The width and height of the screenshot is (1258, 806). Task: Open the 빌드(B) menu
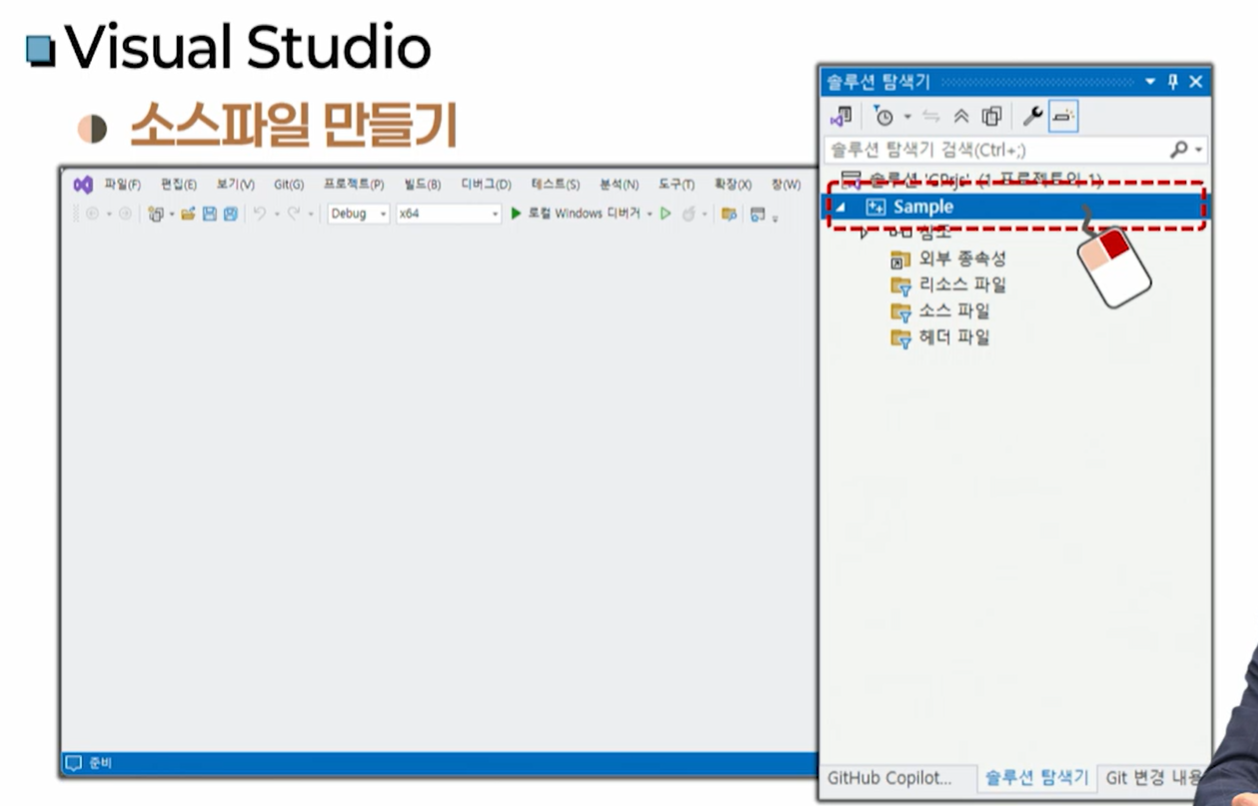pyautogui.click(x=423, y=185)
